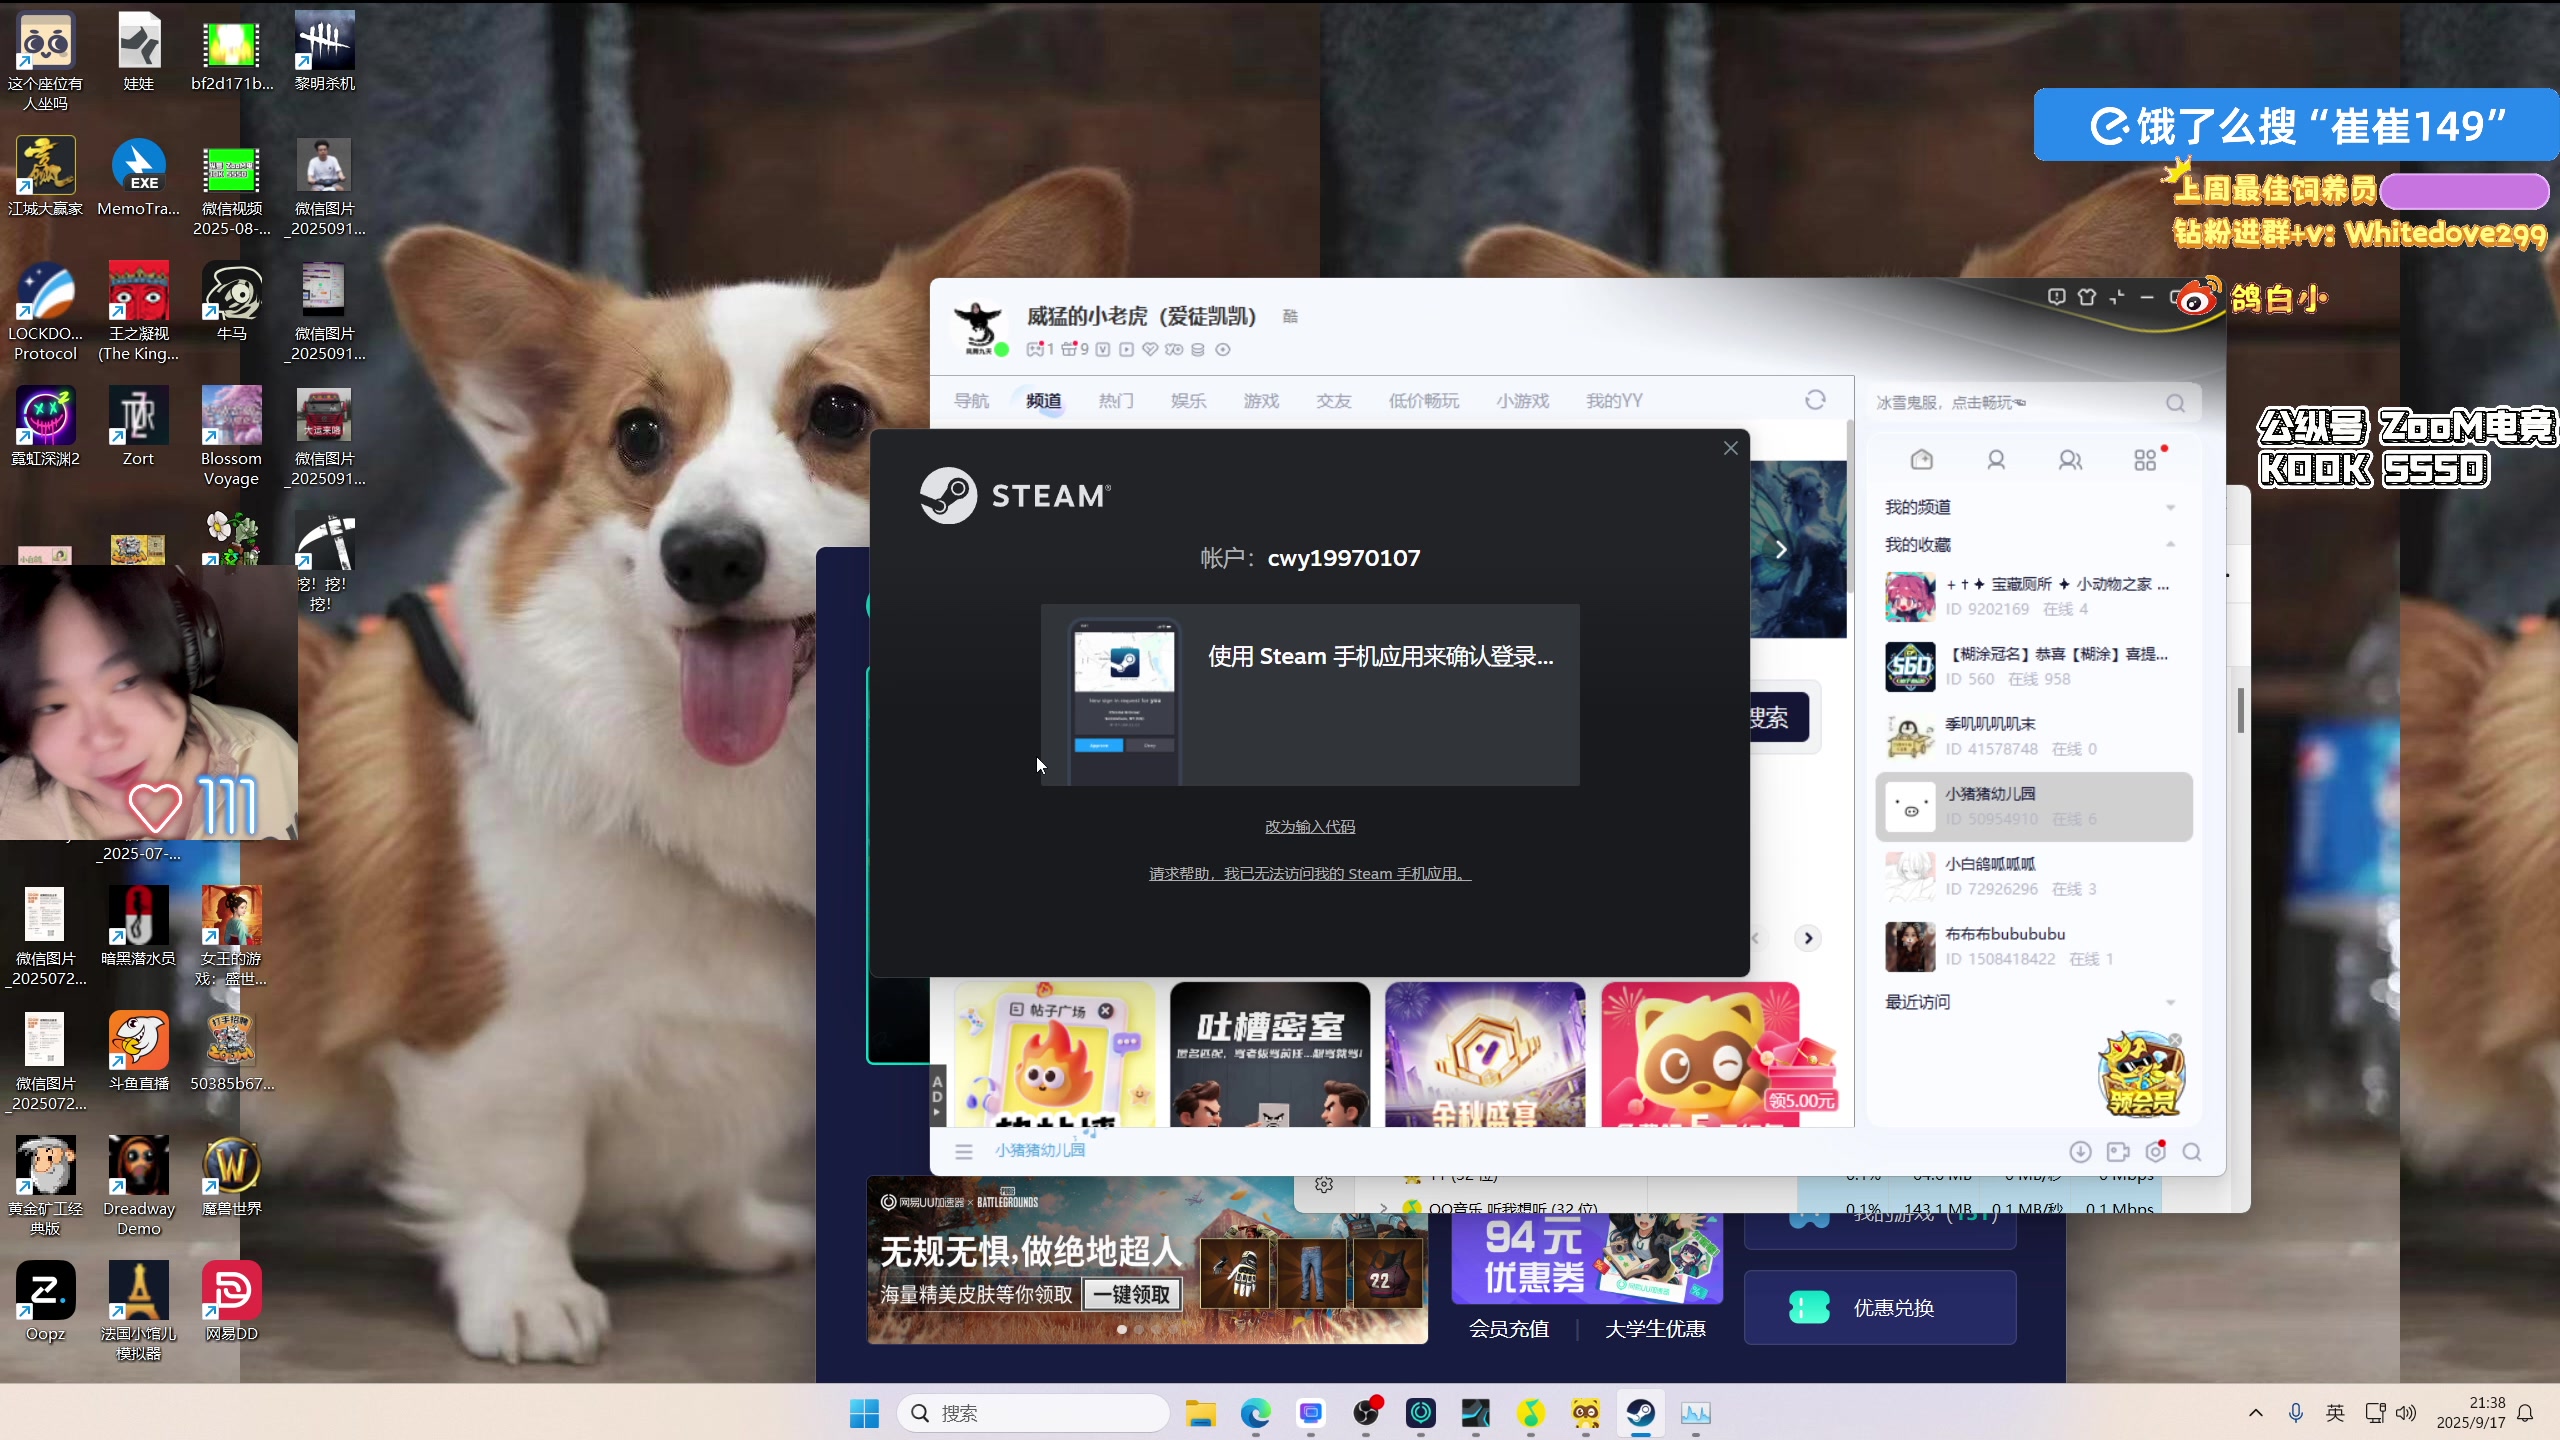Viewport: 2560px width, 1440px height.
Task: Open the 游戏 tab in YY
Action: [x=1261, y=401]
